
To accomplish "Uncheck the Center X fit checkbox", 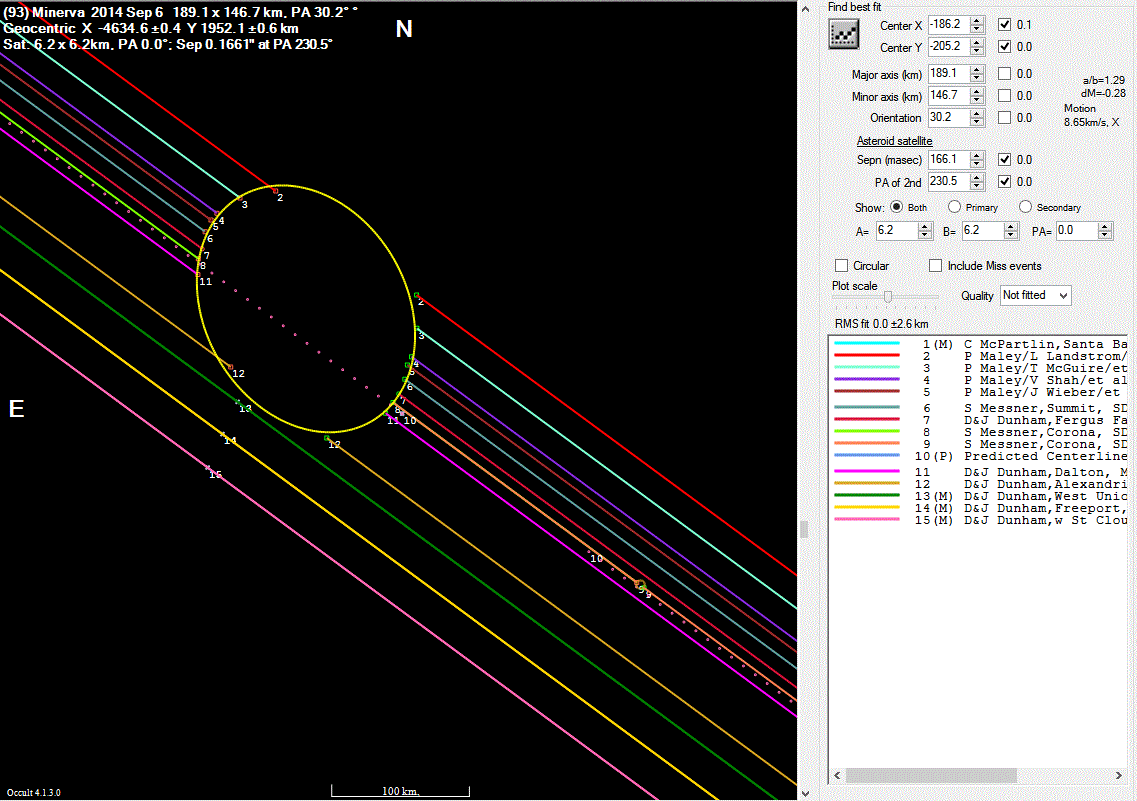I will click(x=1004, y=24).
